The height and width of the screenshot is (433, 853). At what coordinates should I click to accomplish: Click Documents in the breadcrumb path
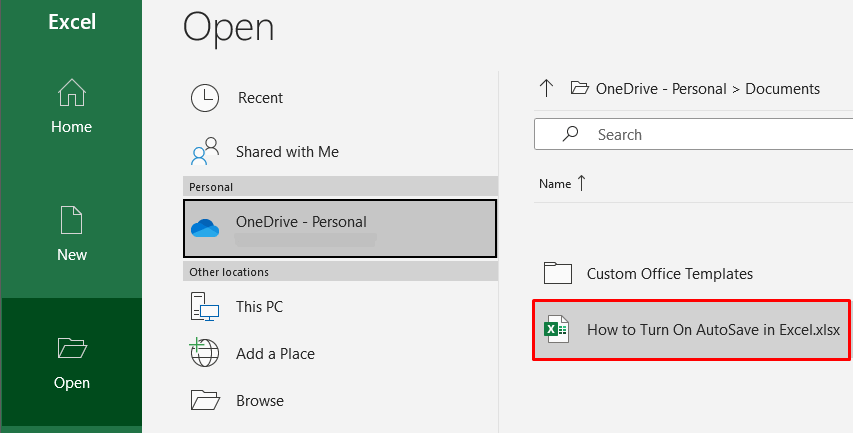click(x=782, y=89)
